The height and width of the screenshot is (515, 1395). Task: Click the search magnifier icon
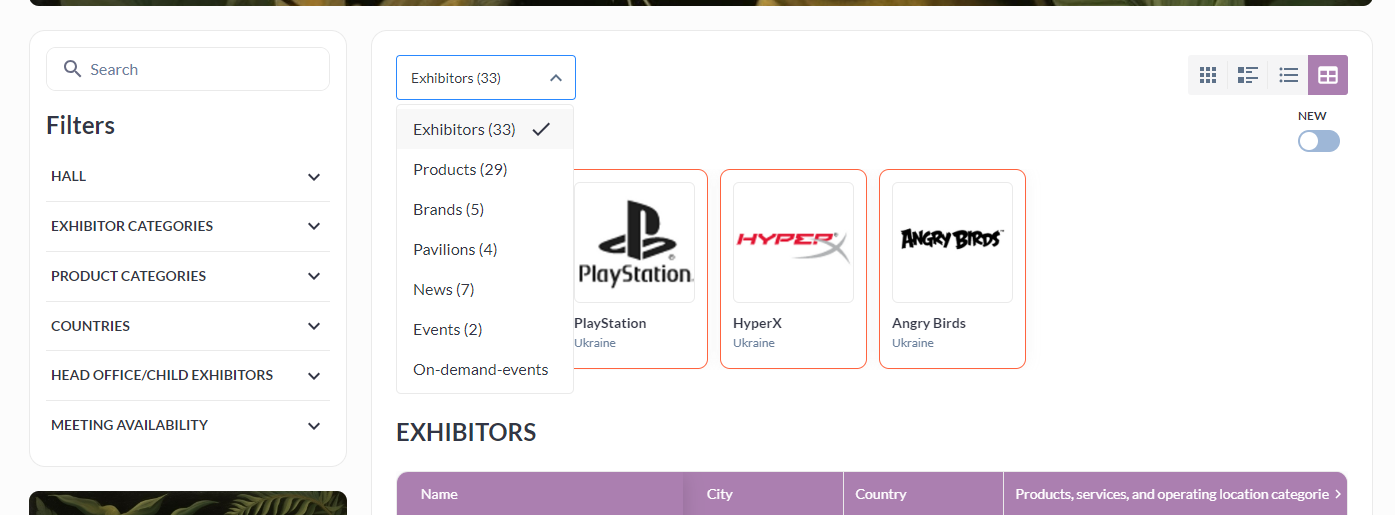(72, 69)
